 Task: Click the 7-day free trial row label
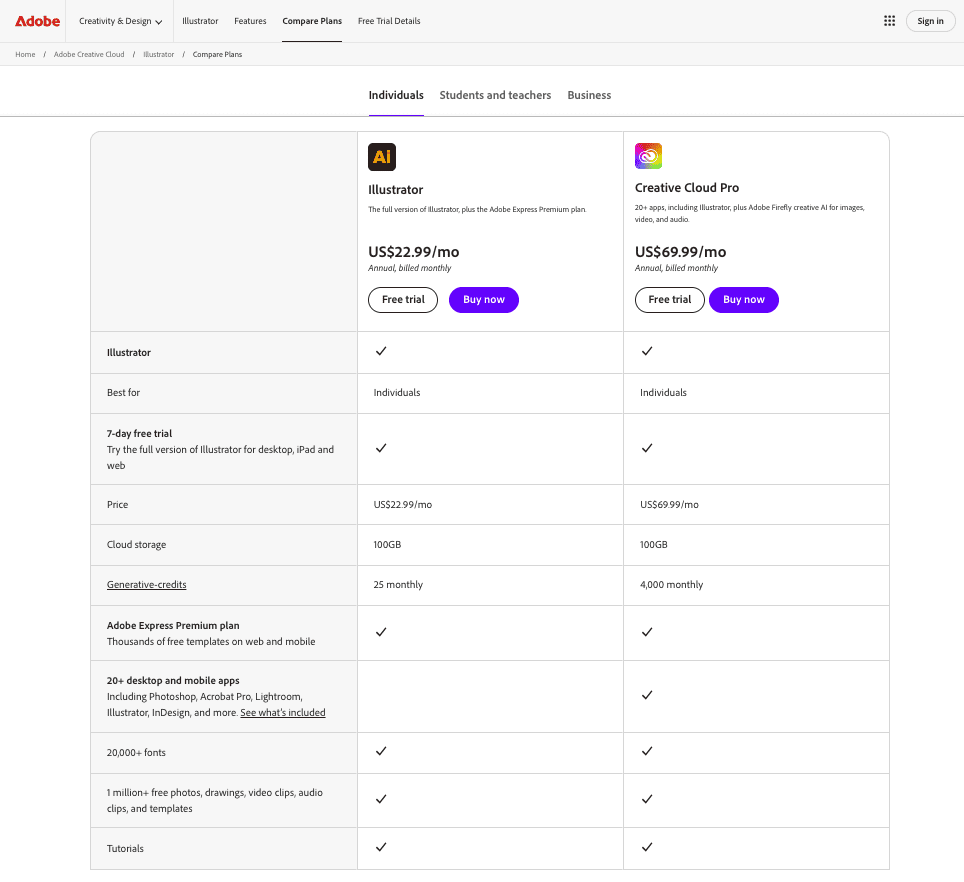pos(140,433)
